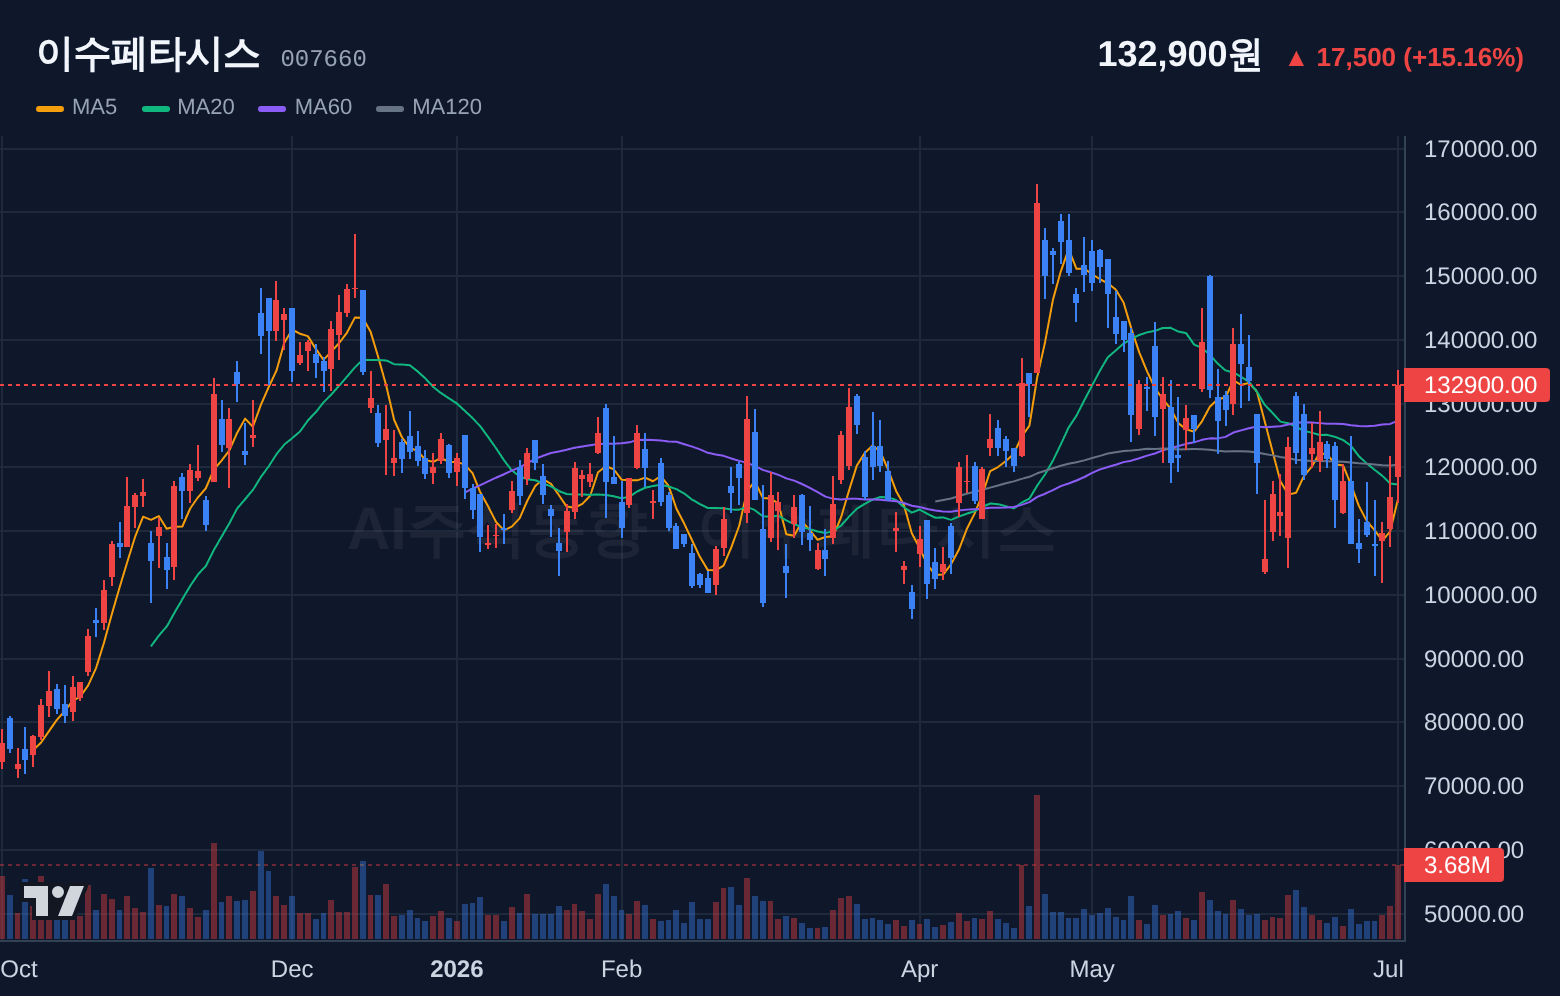Click the Dec time axis label
The image size is (1560, 996).
click(x=292, y=969)
